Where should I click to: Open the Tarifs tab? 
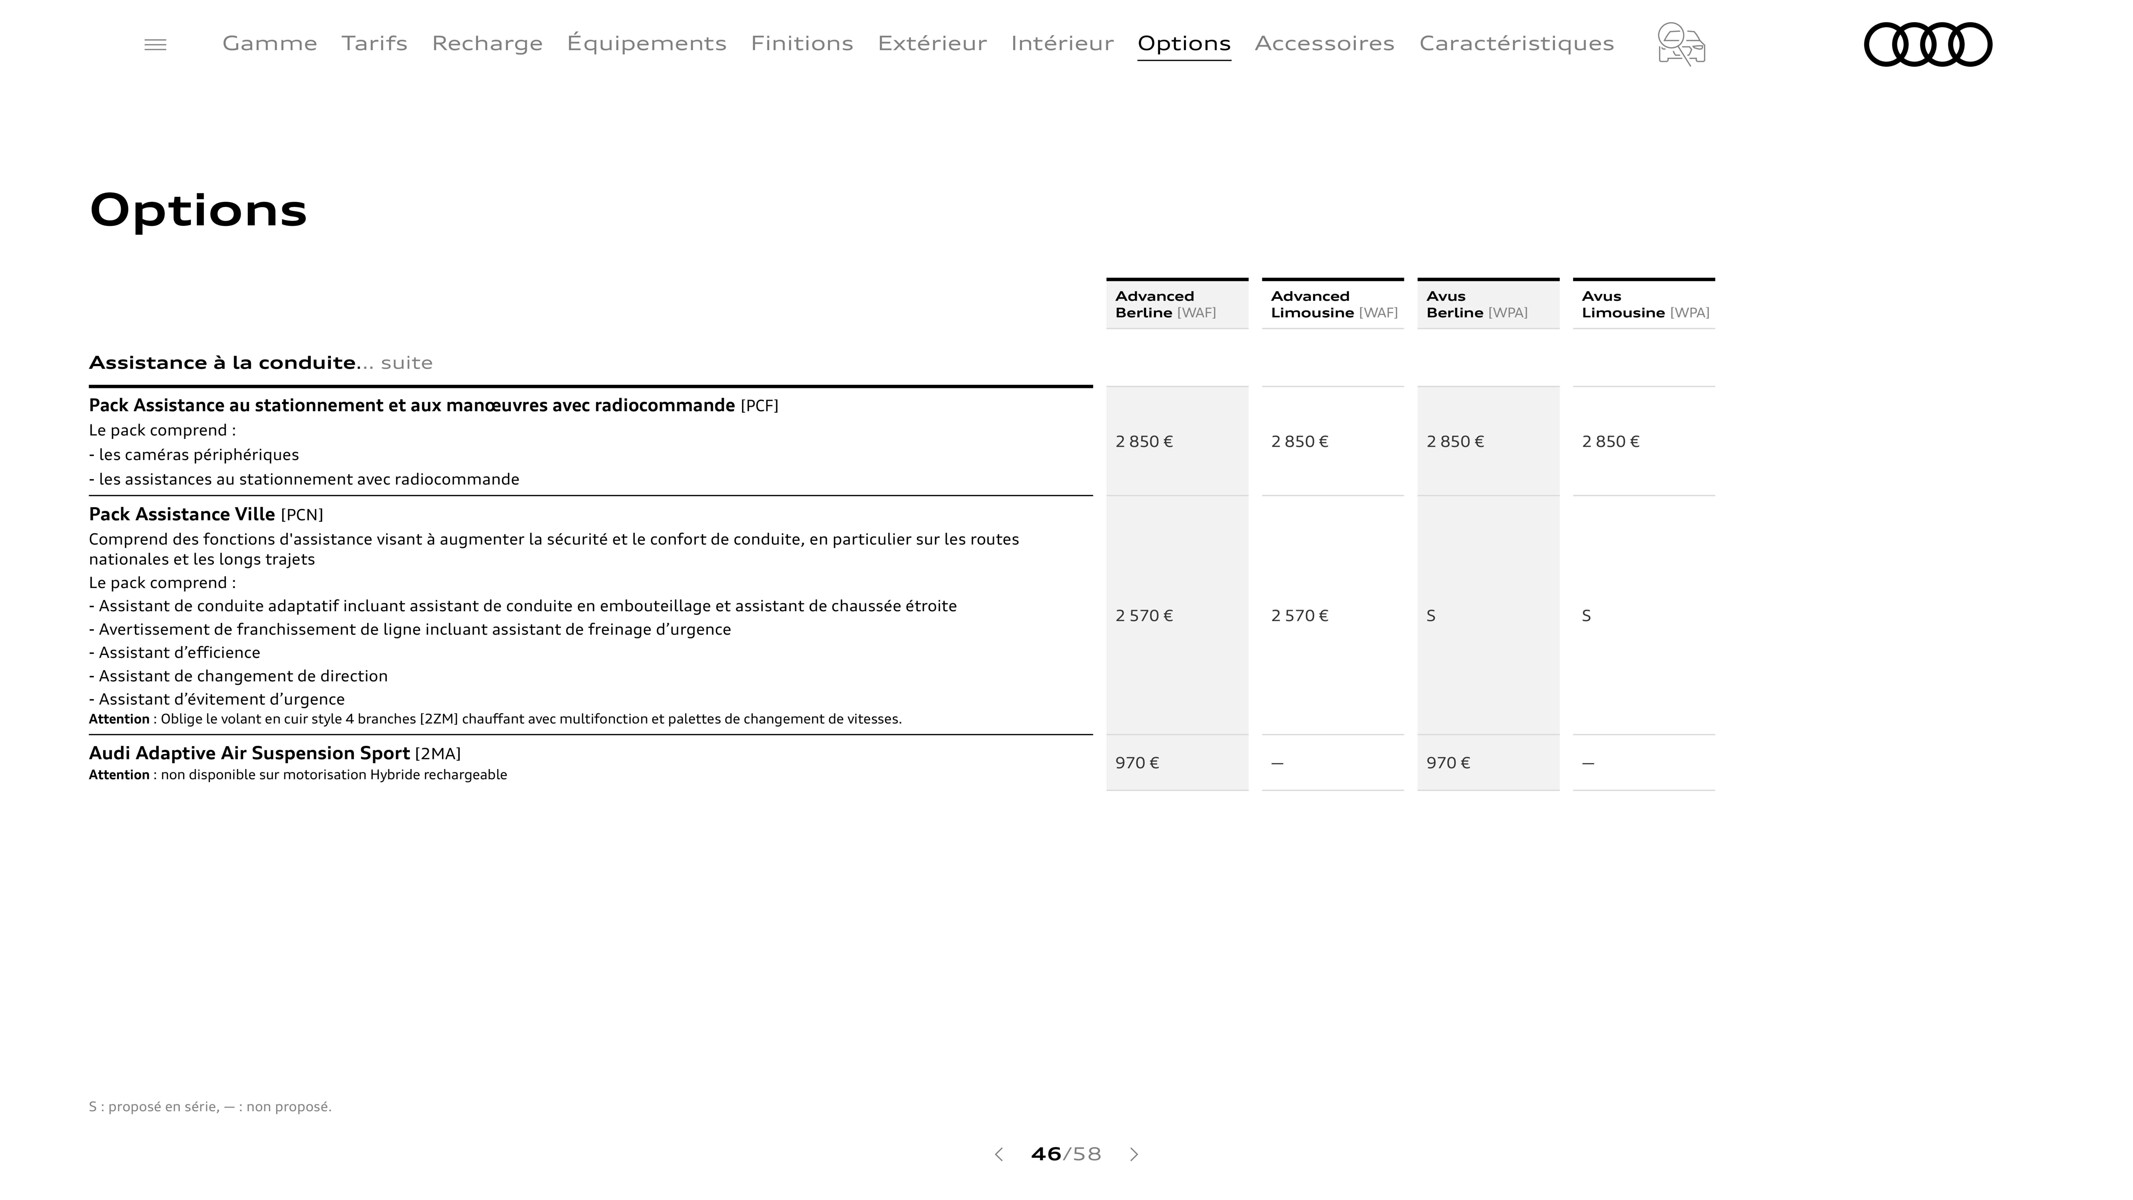point(374,43)
